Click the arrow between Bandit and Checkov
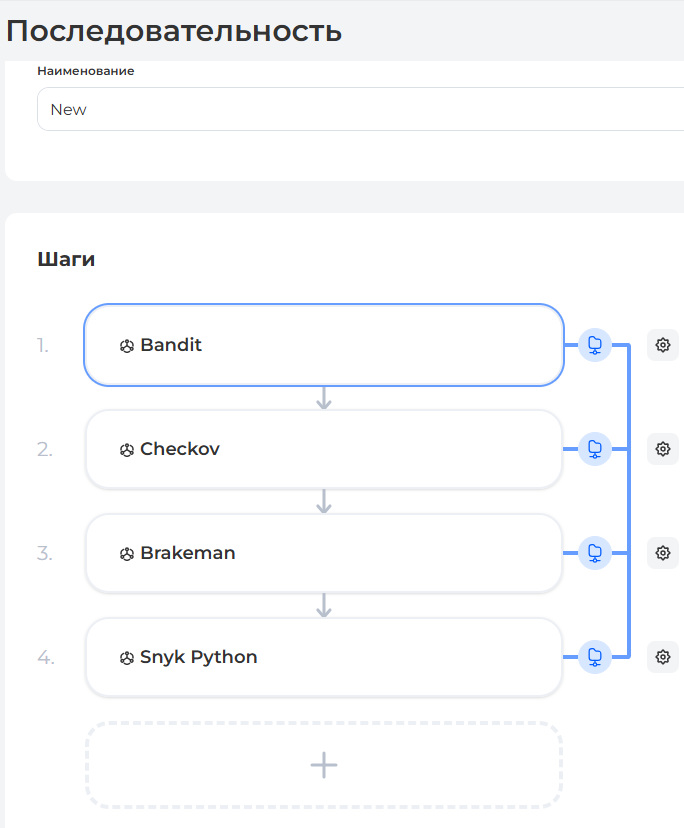Screen dimensions: 684x828 click(x=323, y=398)
